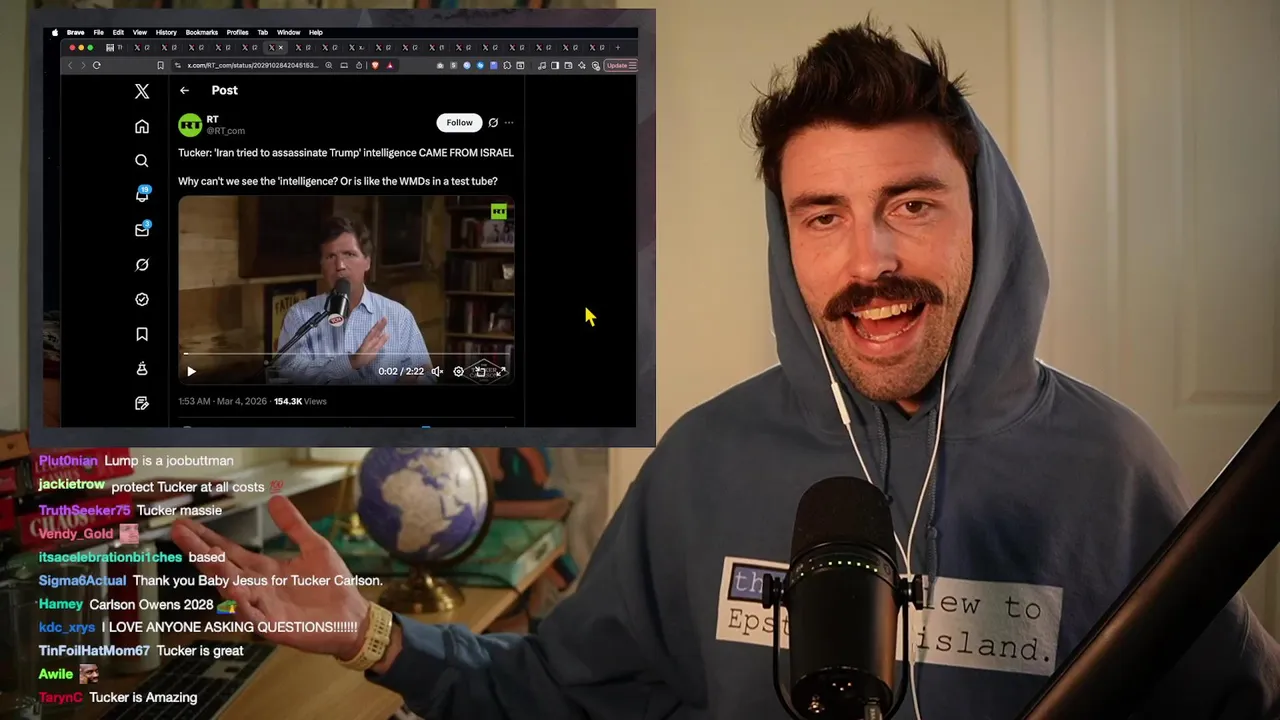Click chat username Vendy_Gold
This screenshot has width=1280, height=720.
76,534
